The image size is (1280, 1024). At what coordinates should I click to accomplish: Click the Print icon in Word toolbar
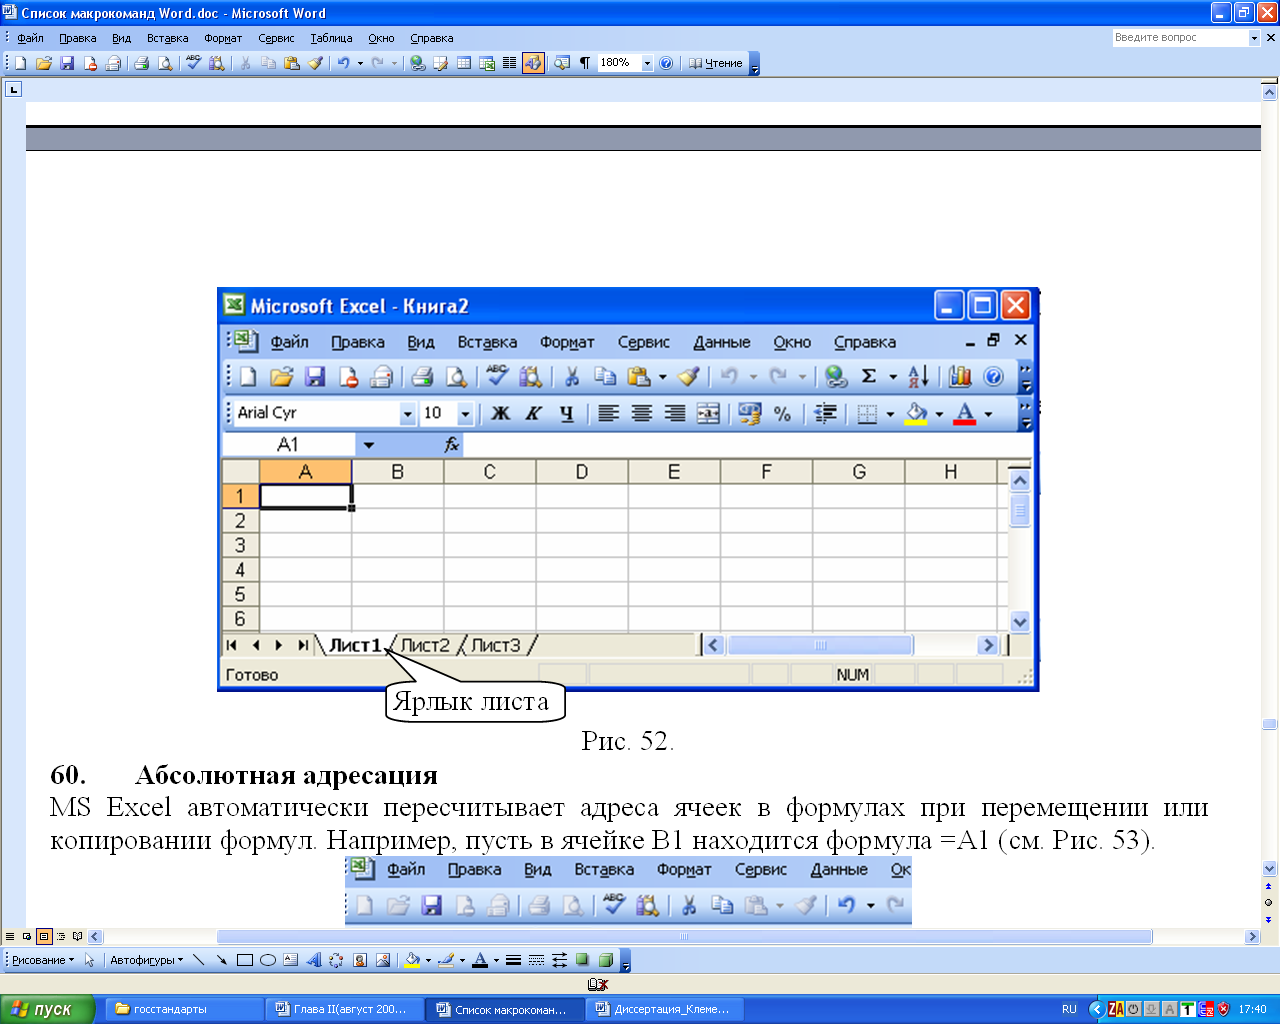(142, 63)
